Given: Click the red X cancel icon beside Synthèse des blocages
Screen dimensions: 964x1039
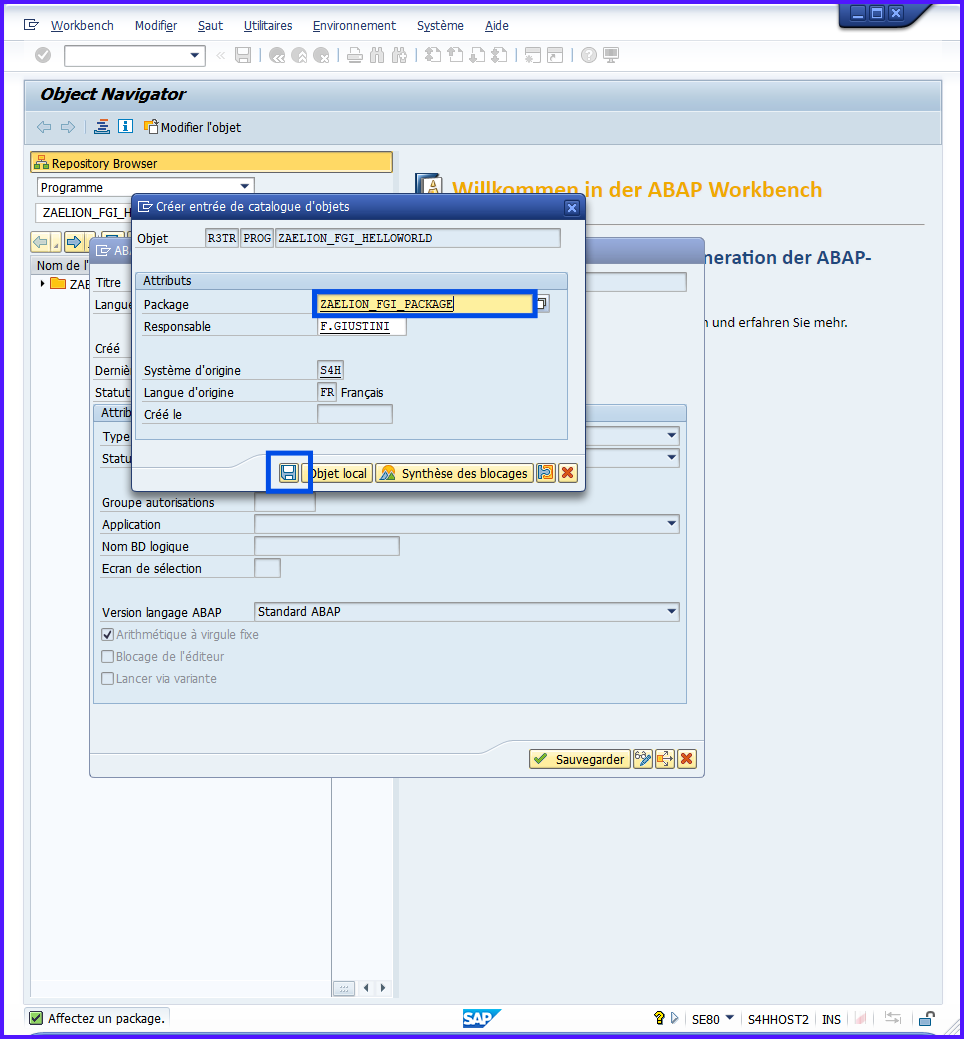Looking at the screenshot, I should click(x=568, y=473).
